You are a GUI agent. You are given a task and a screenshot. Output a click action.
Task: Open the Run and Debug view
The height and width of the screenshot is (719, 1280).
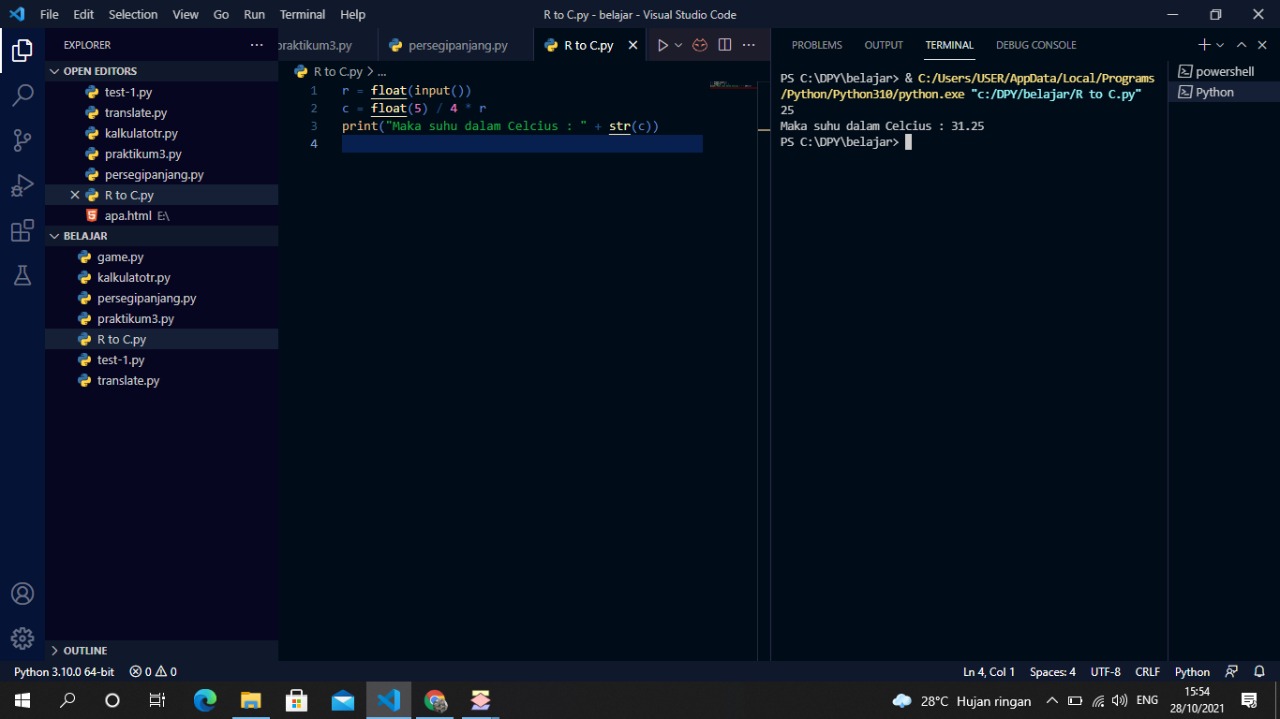pos(22,185)
